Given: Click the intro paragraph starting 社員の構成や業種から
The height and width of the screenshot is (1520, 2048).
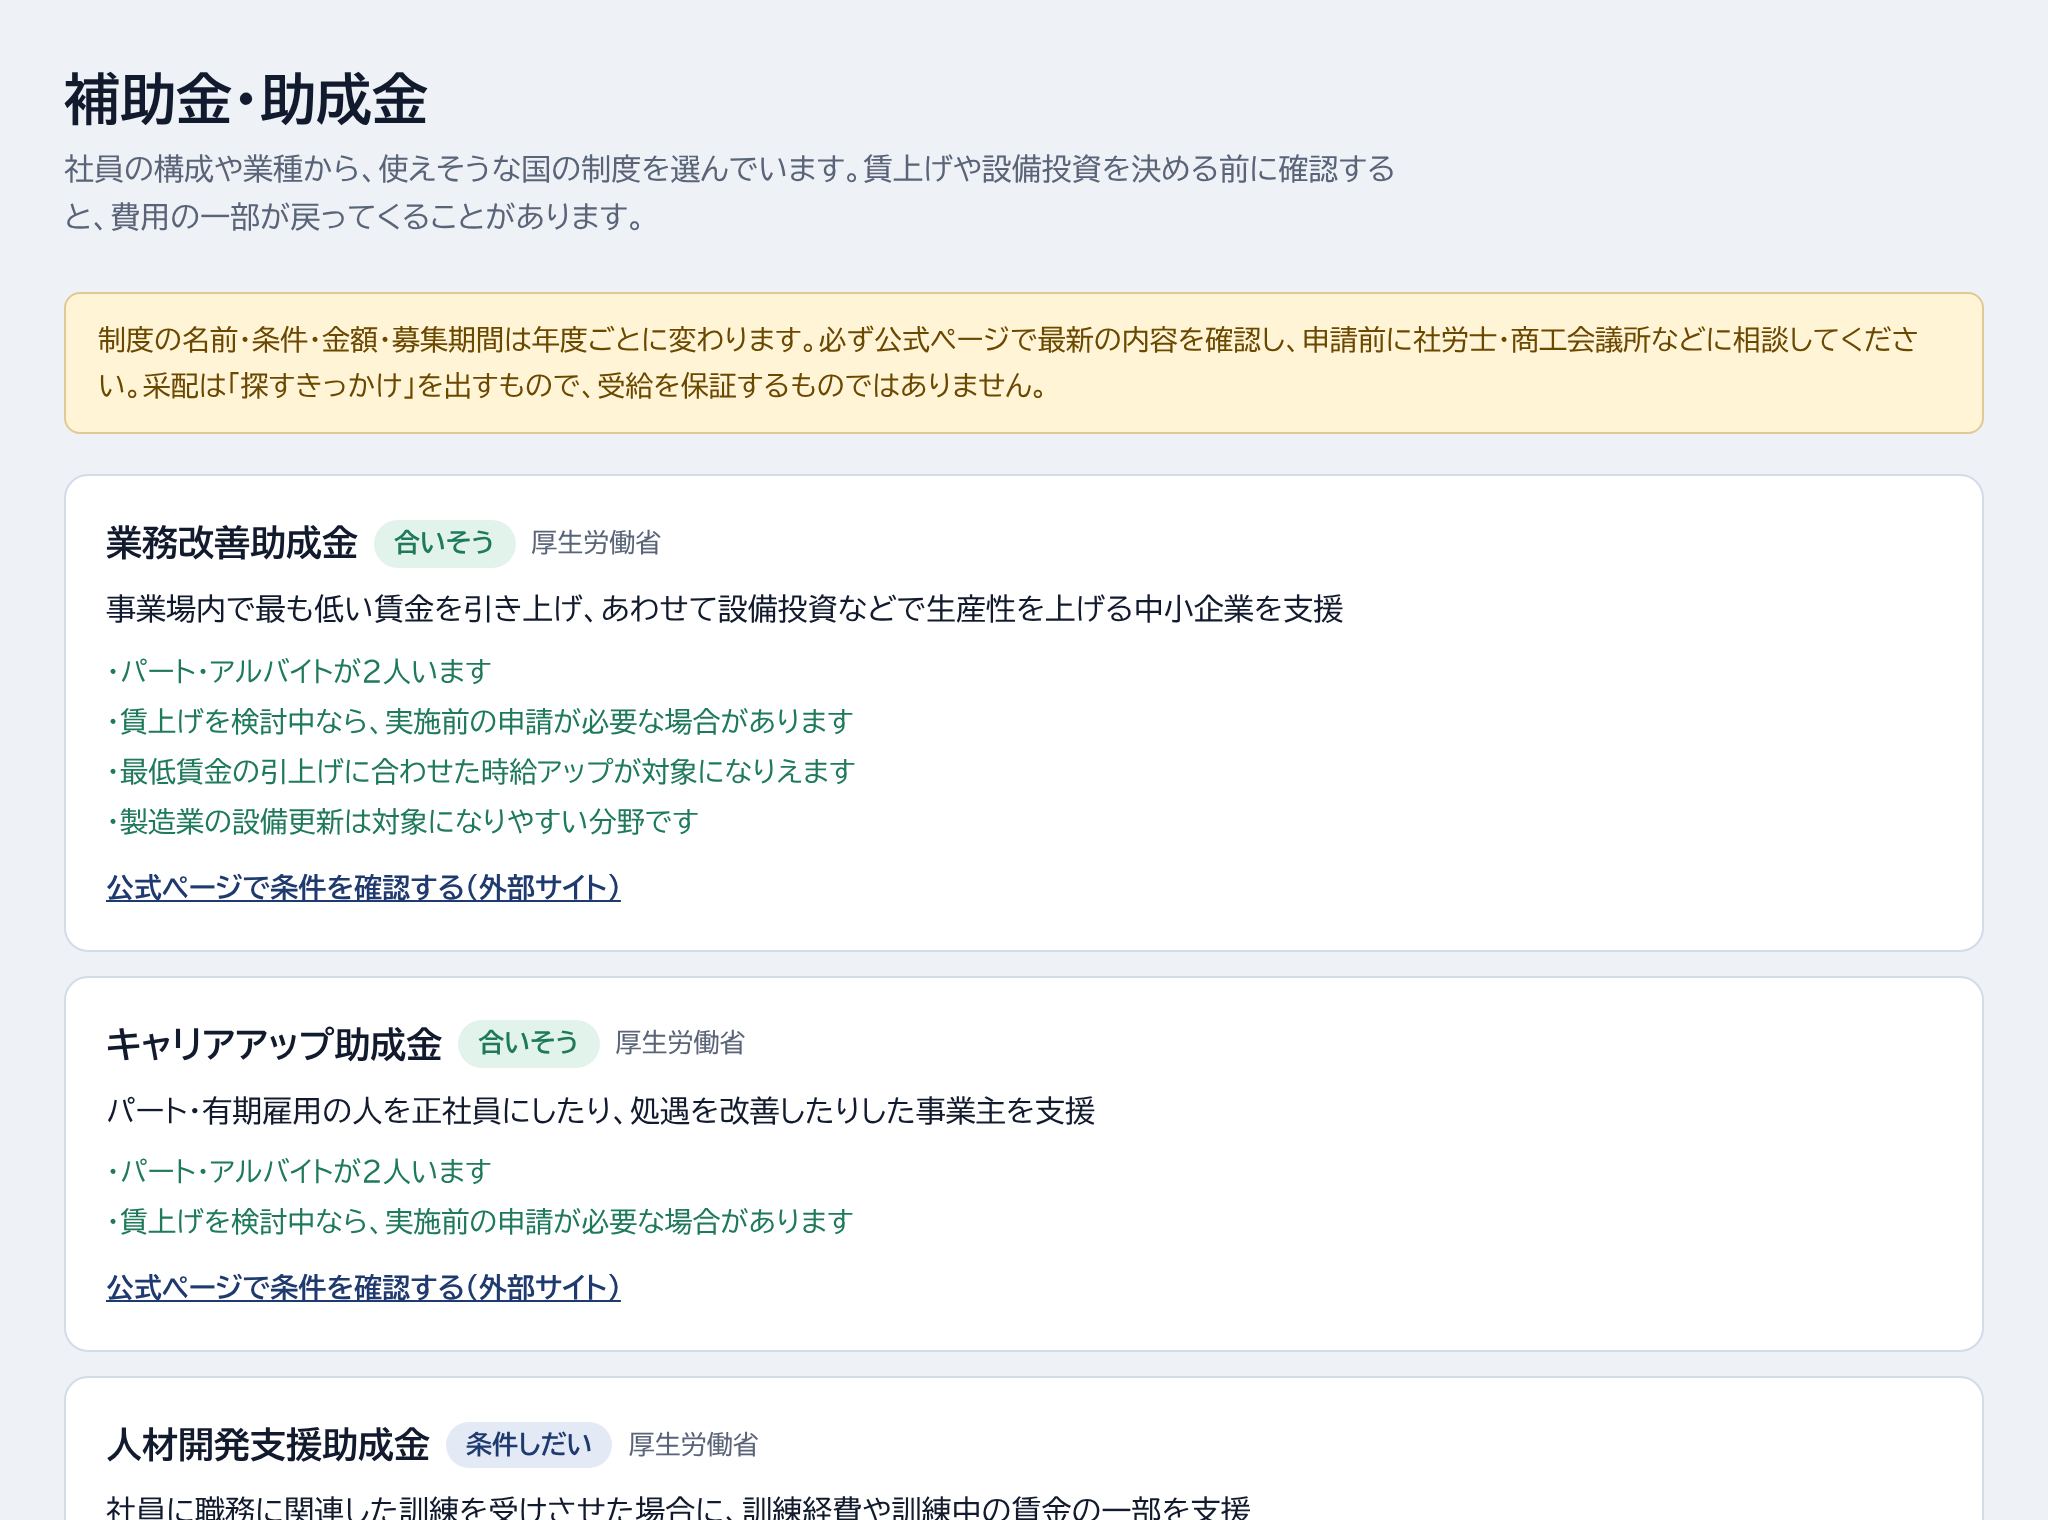Looking at the screenshot, I should [x=730, y=192].
